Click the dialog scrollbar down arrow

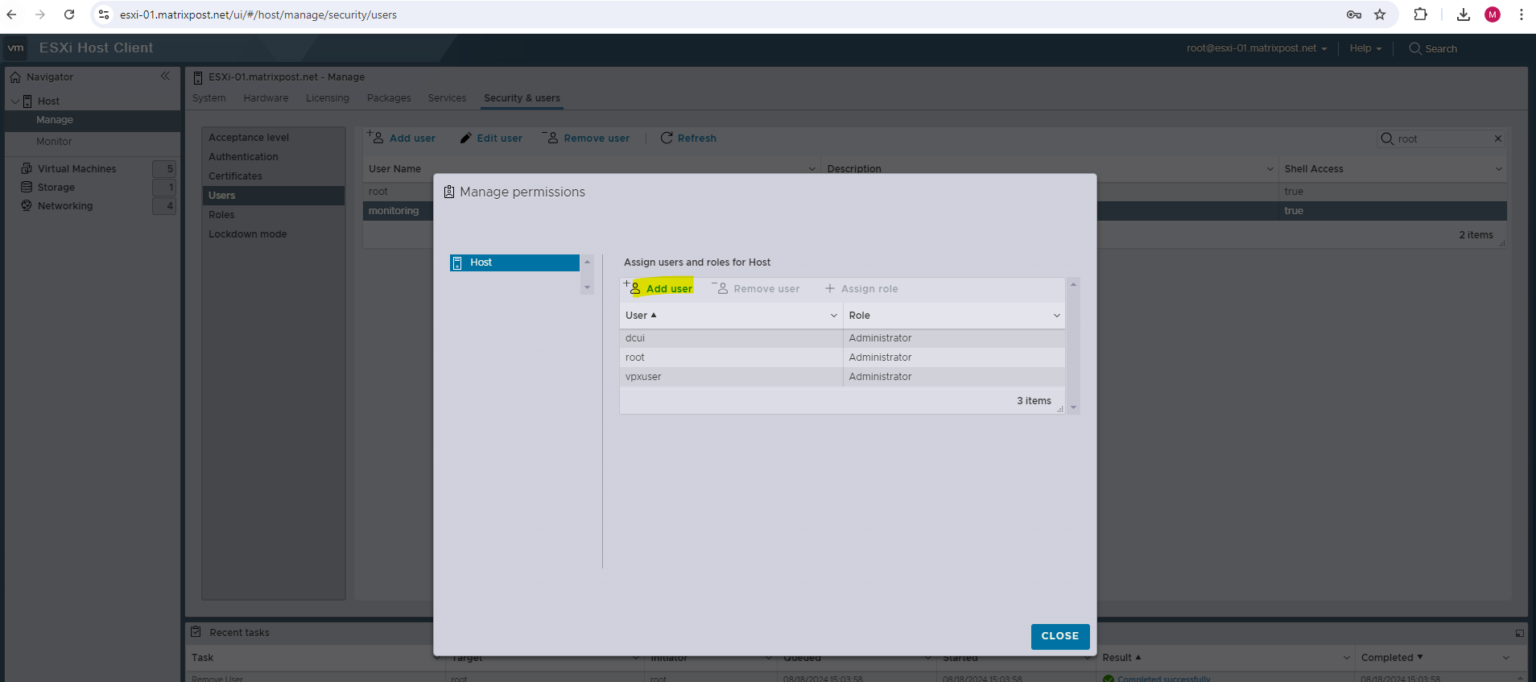1072,407
